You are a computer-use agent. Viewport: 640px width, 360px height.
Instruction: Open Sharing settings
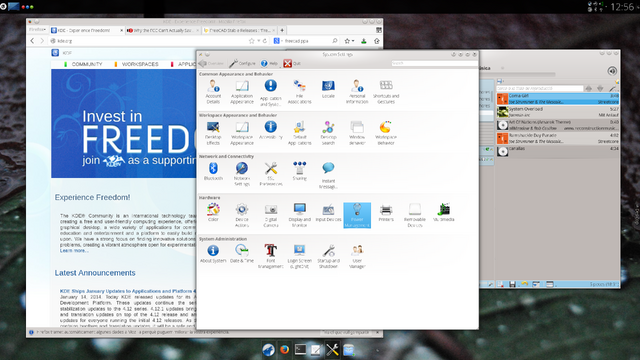pyautogui.click(x=300, y=171)
